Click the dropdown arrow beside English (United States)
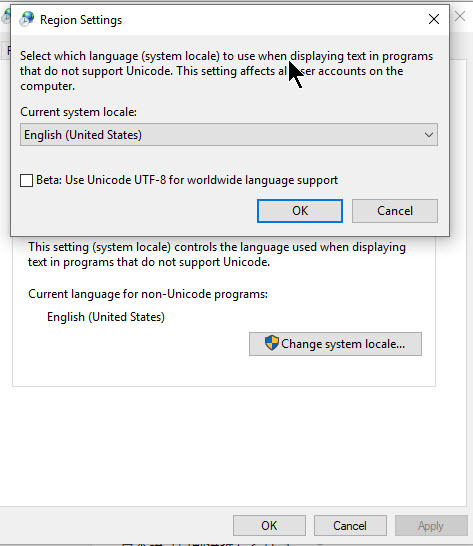473x546 pixels. click(x=429, y=134)
